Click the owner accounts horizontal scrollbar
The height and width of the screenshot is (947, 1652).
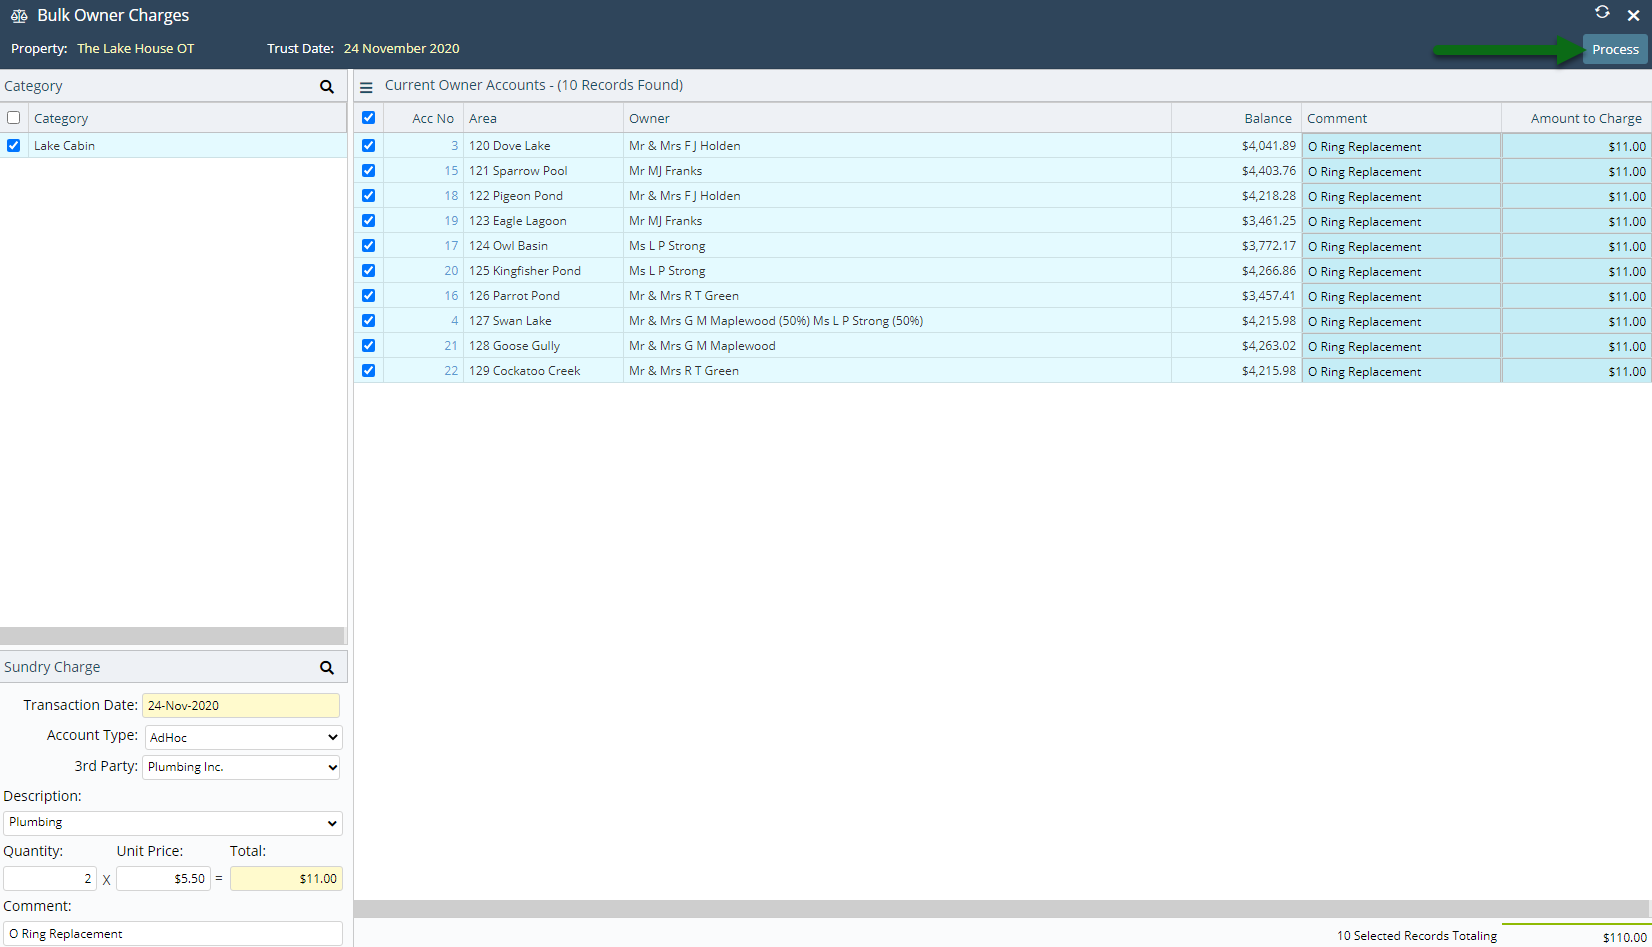pyautogui.click(x=1002, y=909)
